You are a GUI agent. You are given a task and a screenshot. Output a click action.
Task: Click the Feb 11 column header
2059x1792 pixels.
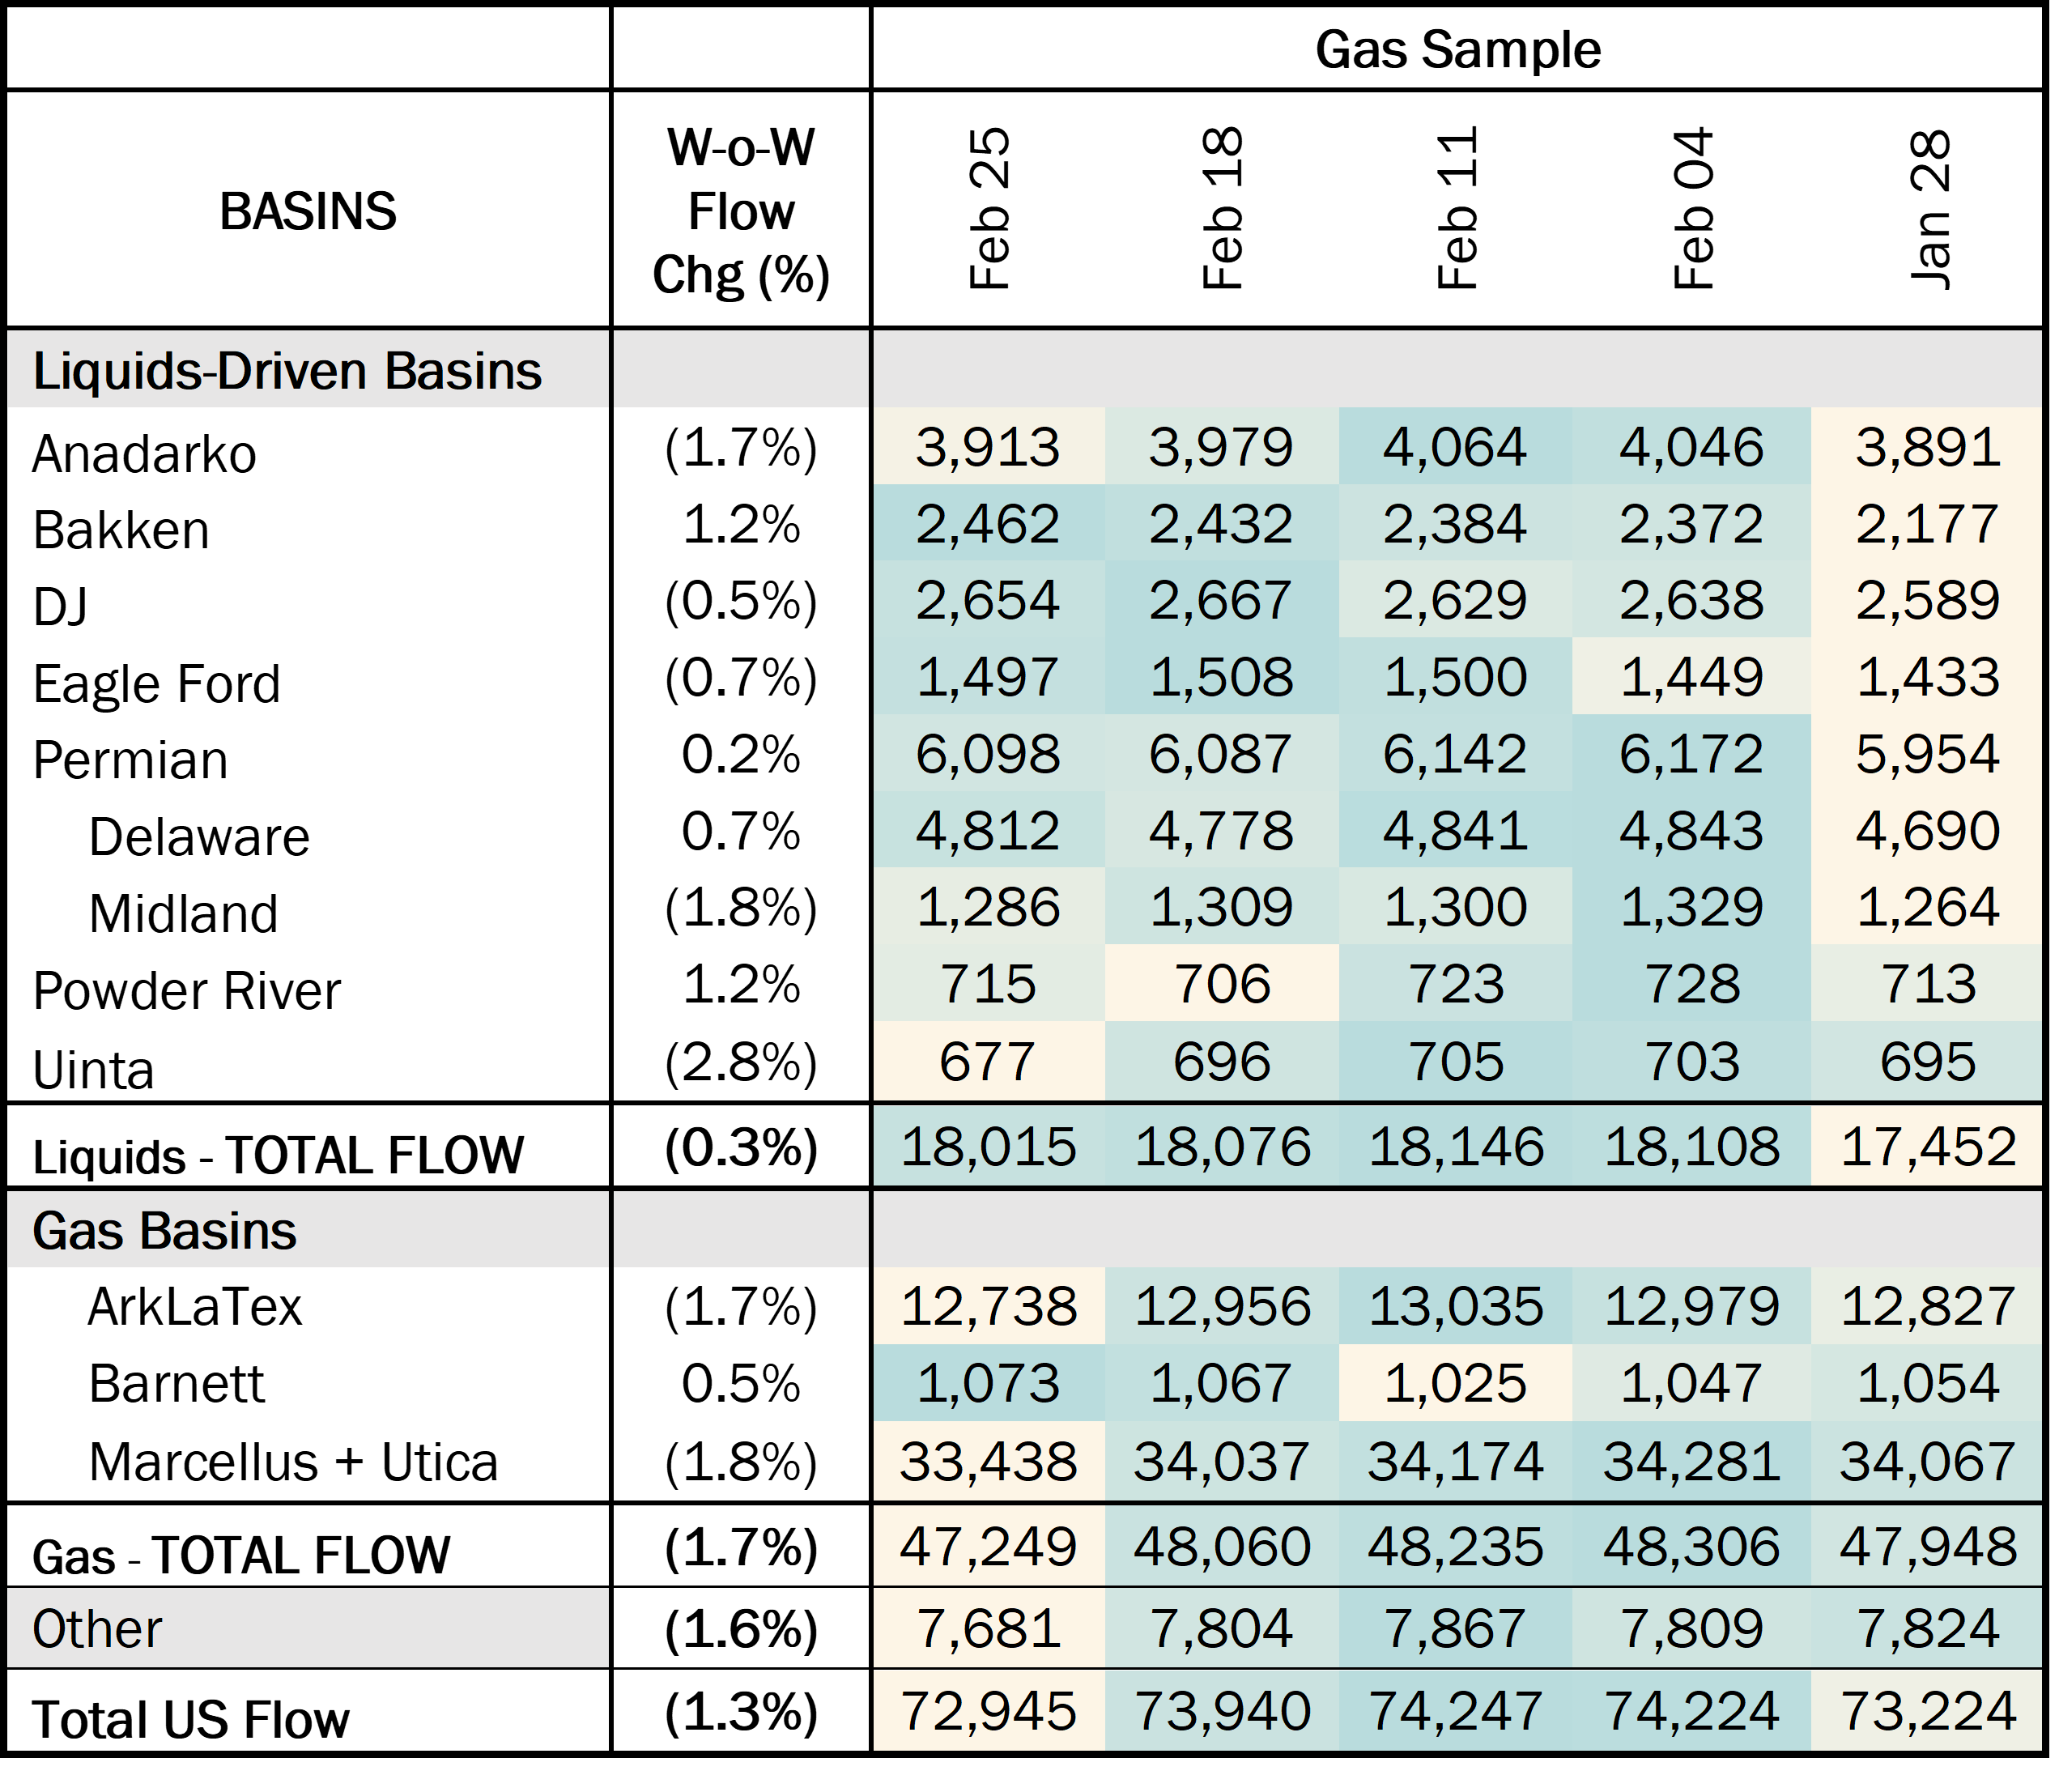[1457, 209]
